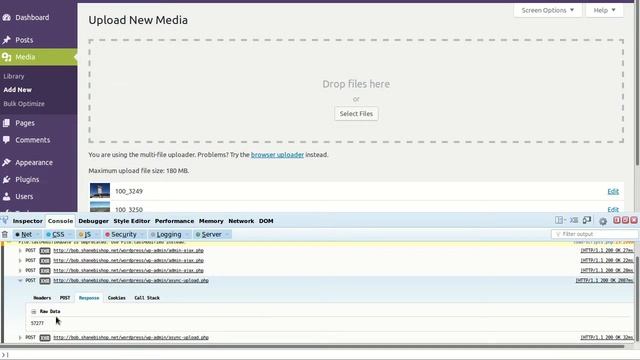Toggle the Security console filter
Viewport: 640px width, 360px height.
point(121,234)
